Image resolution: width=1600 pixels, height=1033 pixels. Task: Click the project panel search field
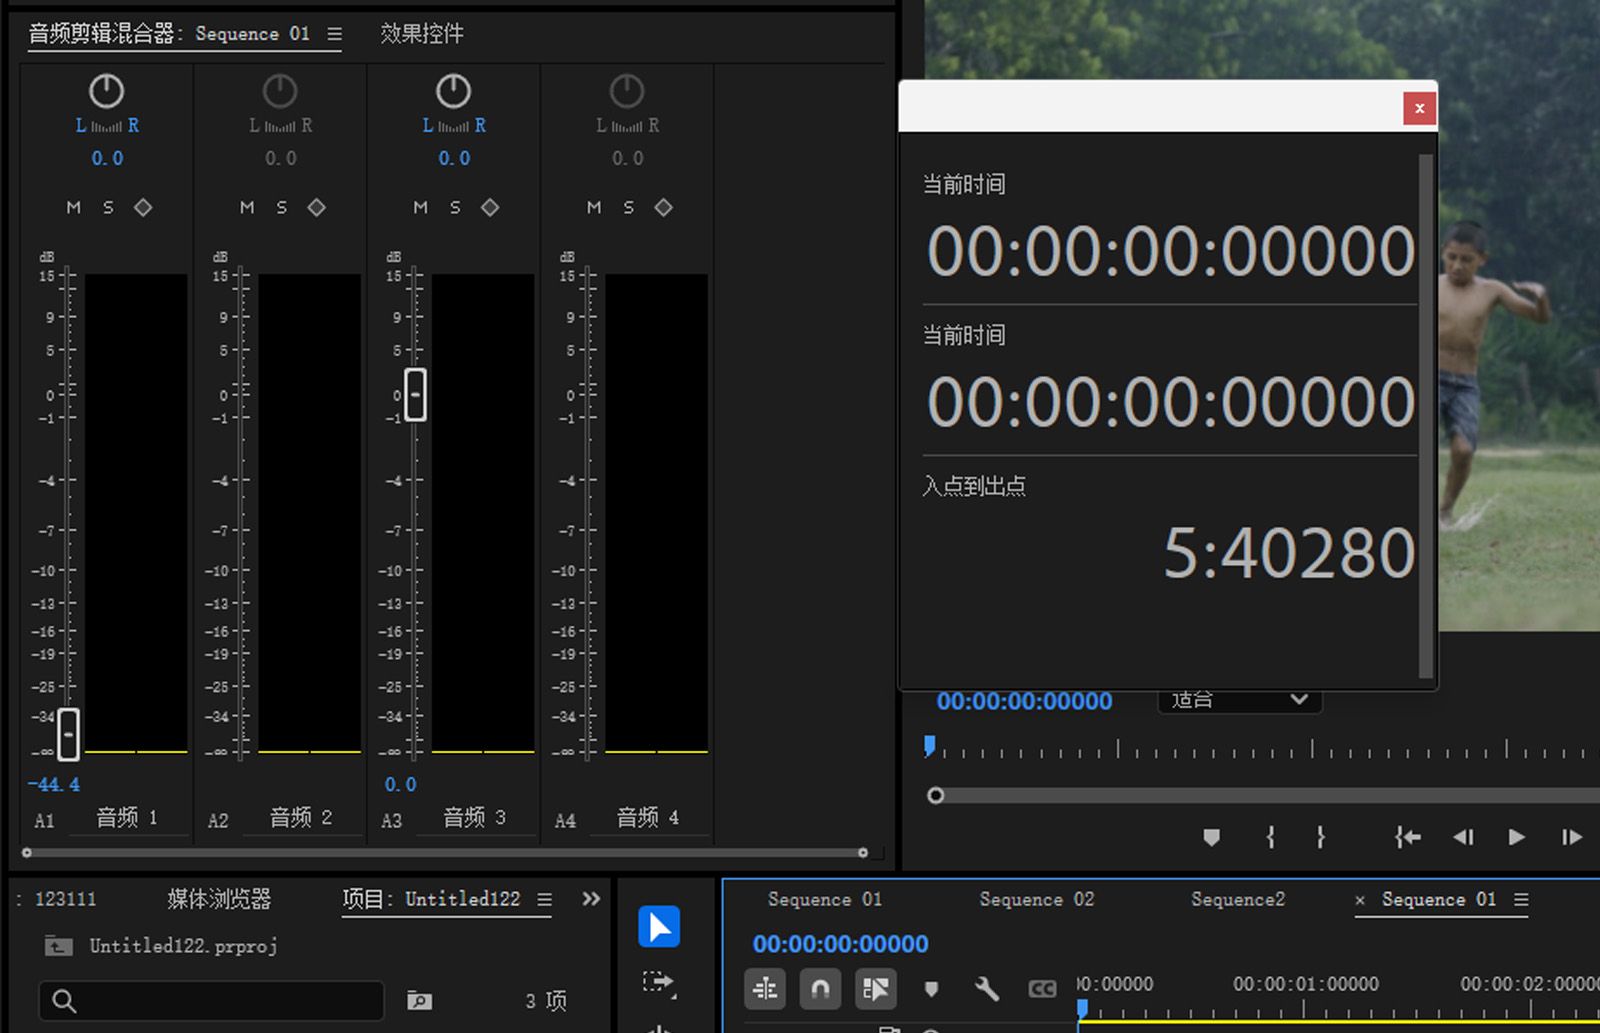click(211, 1001)
